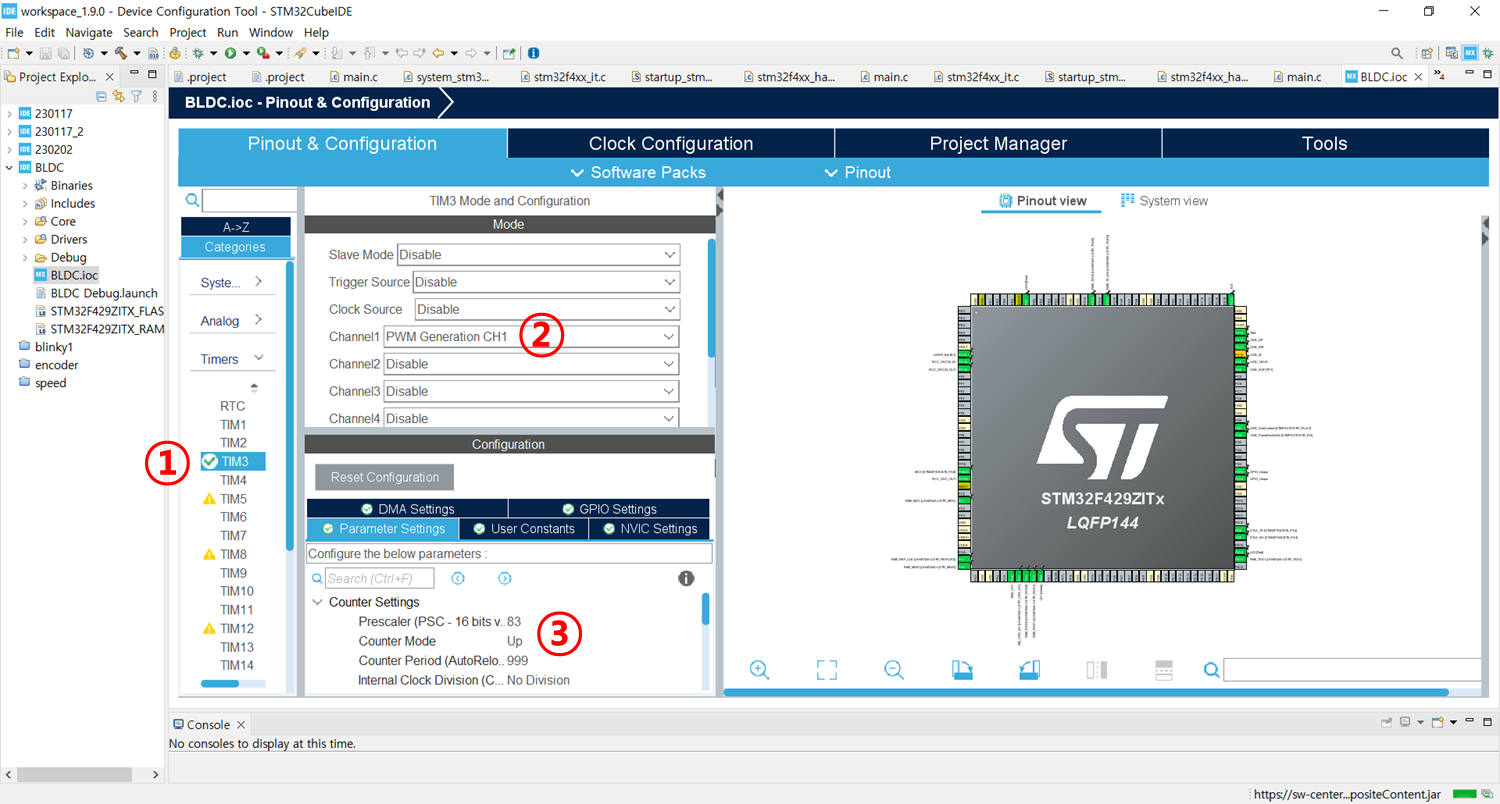Minimize the Project Explorer panel

pyautogui.click(x=134, y=74)
